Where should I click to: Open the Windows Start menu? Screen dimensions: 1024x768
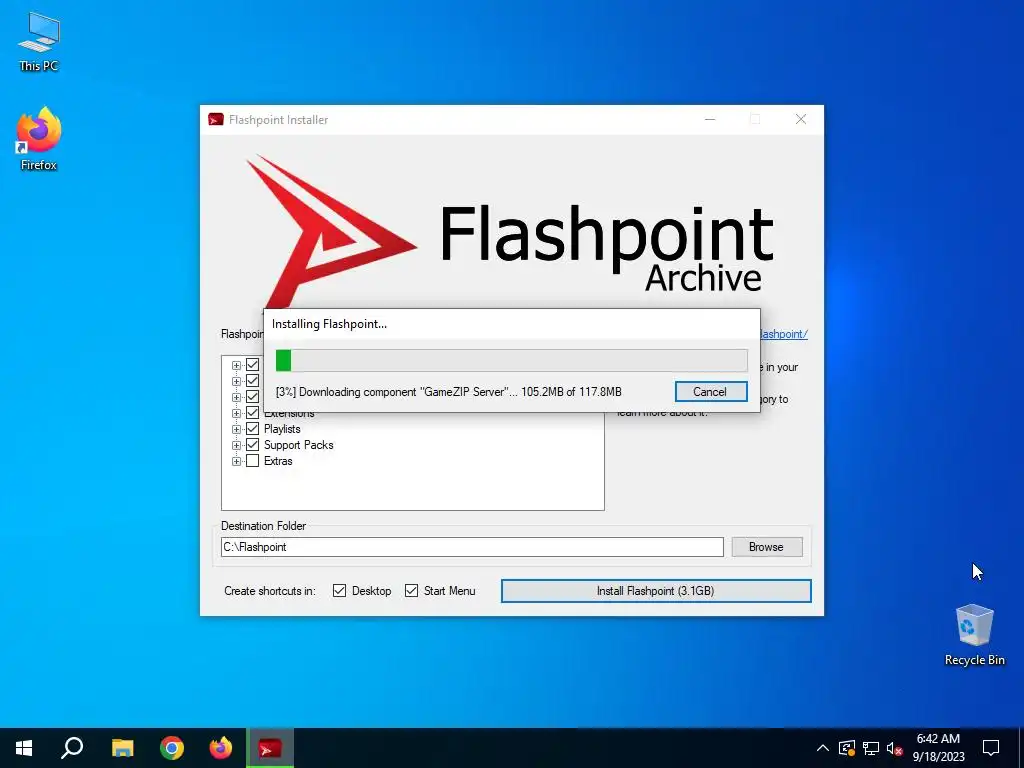pyautogui.click(x=24, y=748)
